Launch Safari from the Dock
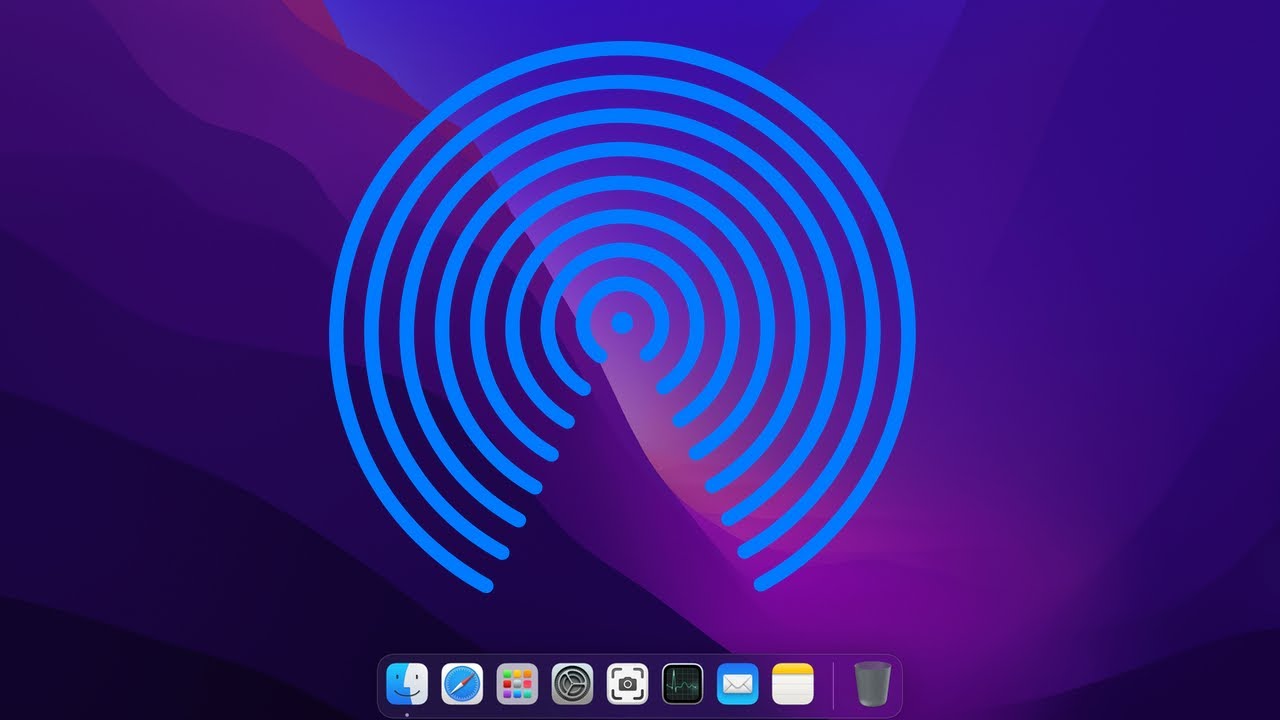 click(x=462, y=684)
